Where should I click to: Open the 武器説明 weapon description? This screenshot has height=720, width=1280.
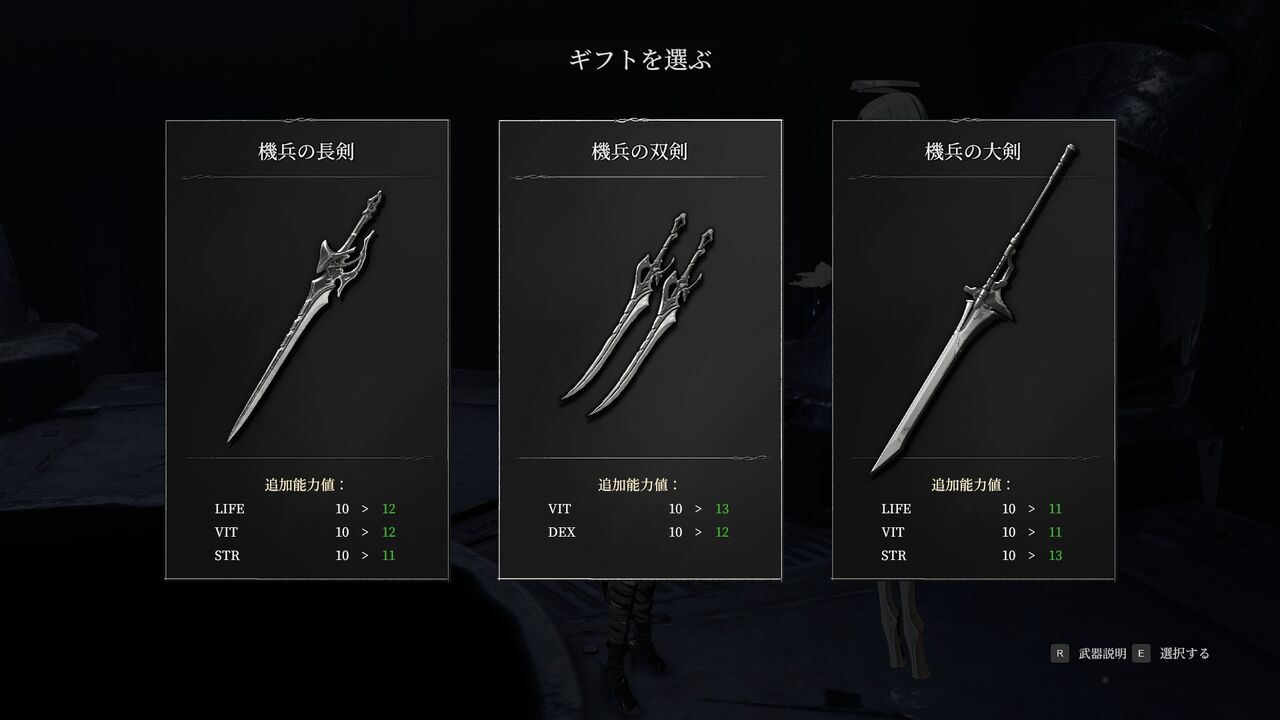1102,653
